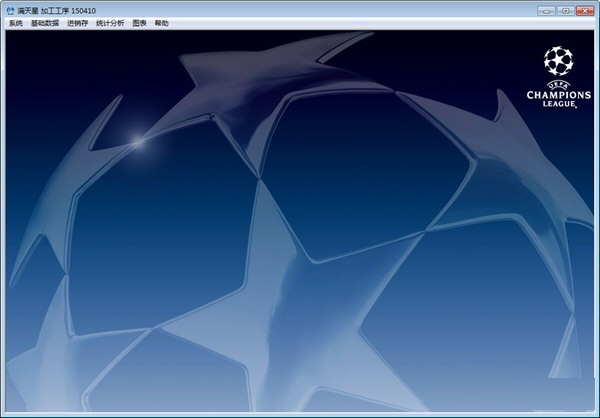This screenshot has height=418, width=600.
Task: Open the 进销存 menu
Action: pyautogui.click(x=77, y=23)
